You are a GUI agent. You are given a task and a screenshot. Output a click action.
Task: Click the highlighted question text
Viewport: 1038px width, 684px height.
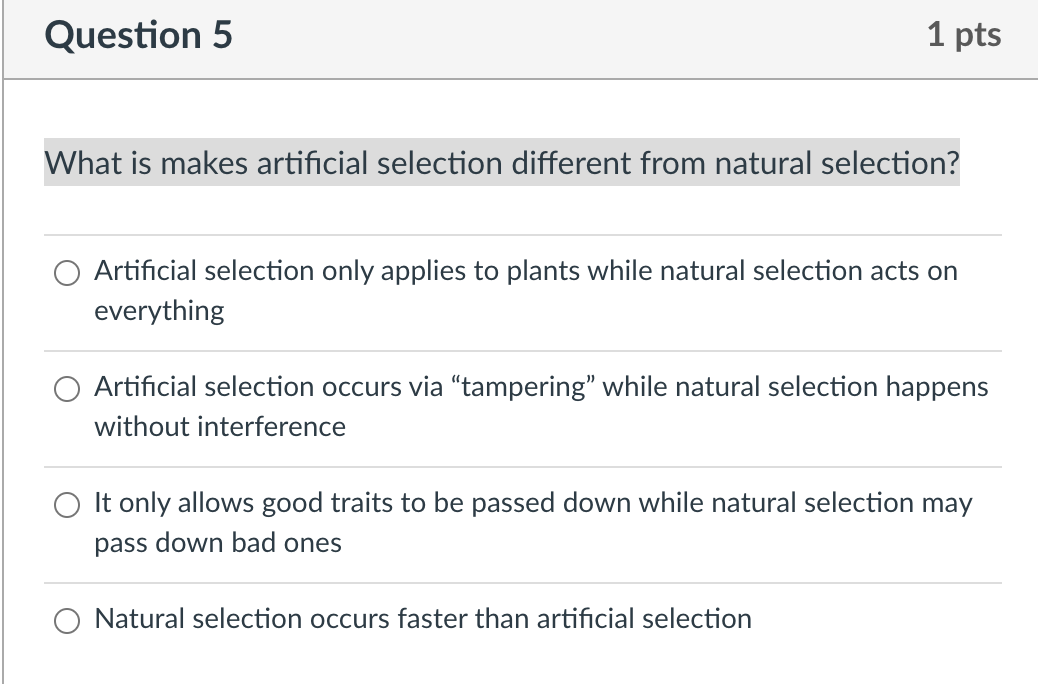[502, 162]
